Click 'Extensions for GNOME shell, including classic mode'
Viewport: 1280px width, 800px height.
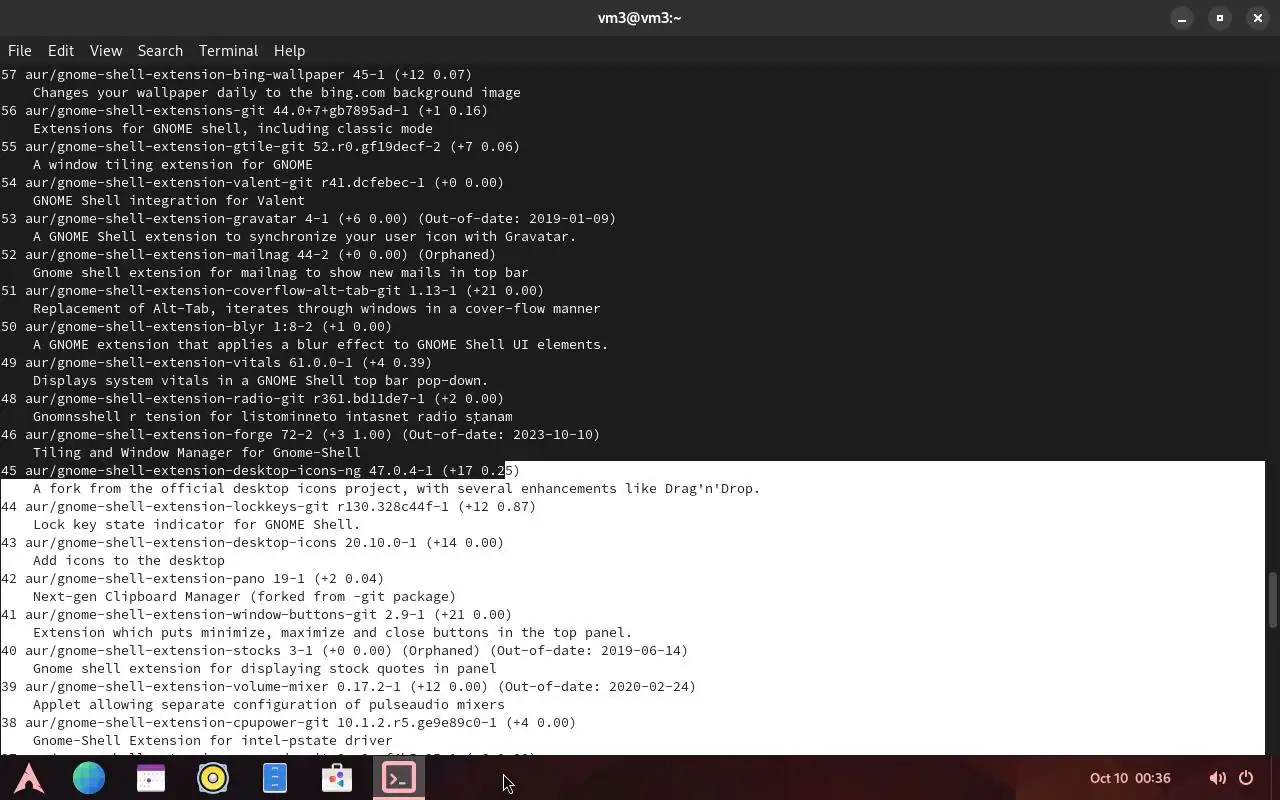(233, 129)
